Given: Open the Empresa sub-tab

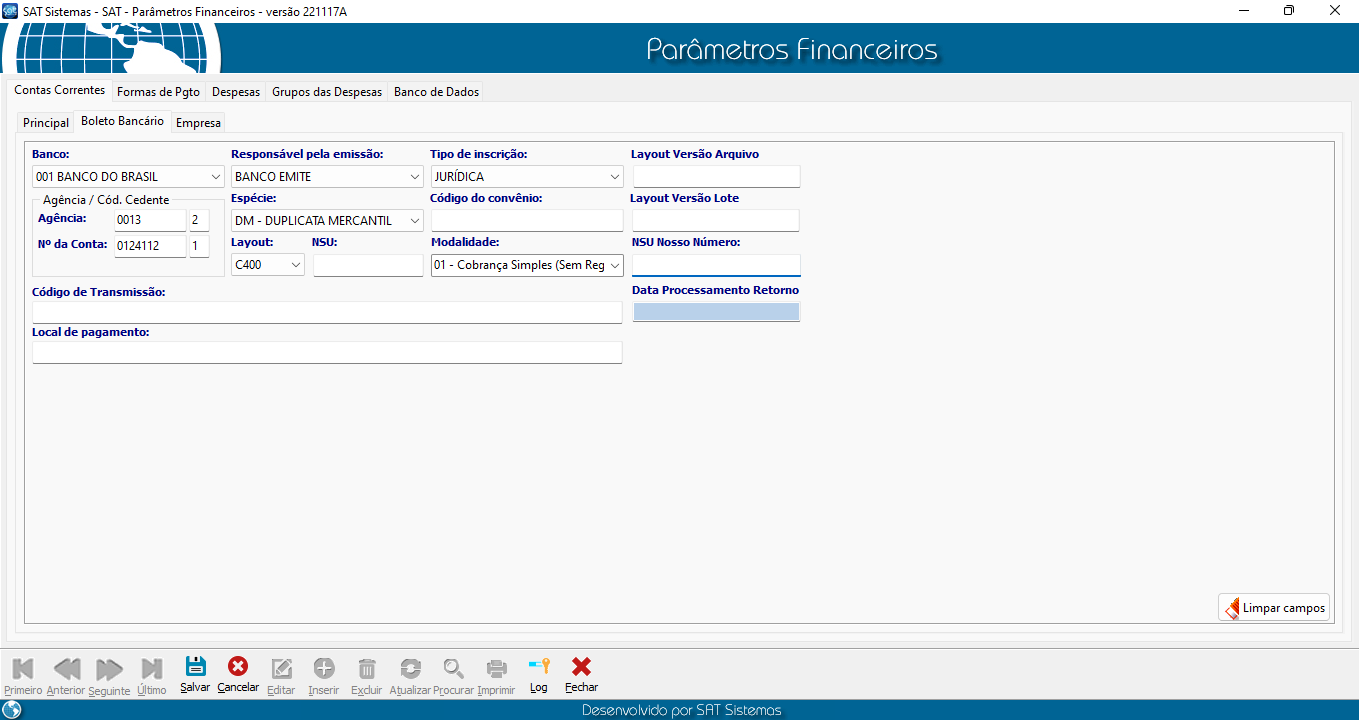Looking at the screenshot, I should [x=198, y=123].
